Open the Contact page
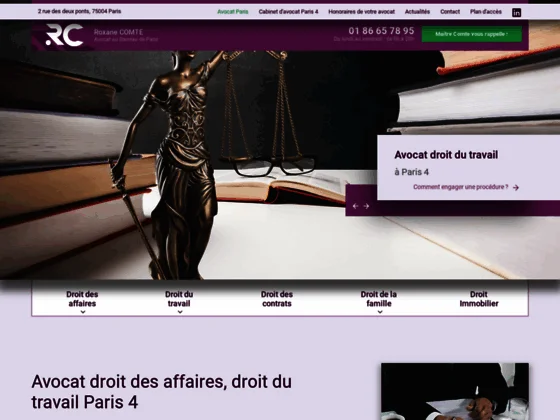The image size is (560, 420). 450,12
